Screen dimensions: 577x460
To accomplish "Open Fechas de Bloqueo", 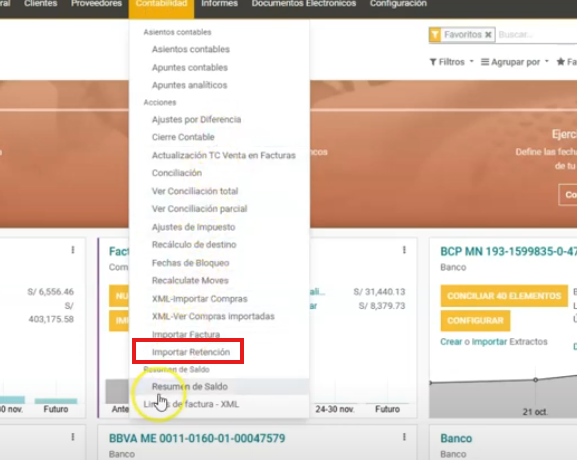I will pos(191,263).
